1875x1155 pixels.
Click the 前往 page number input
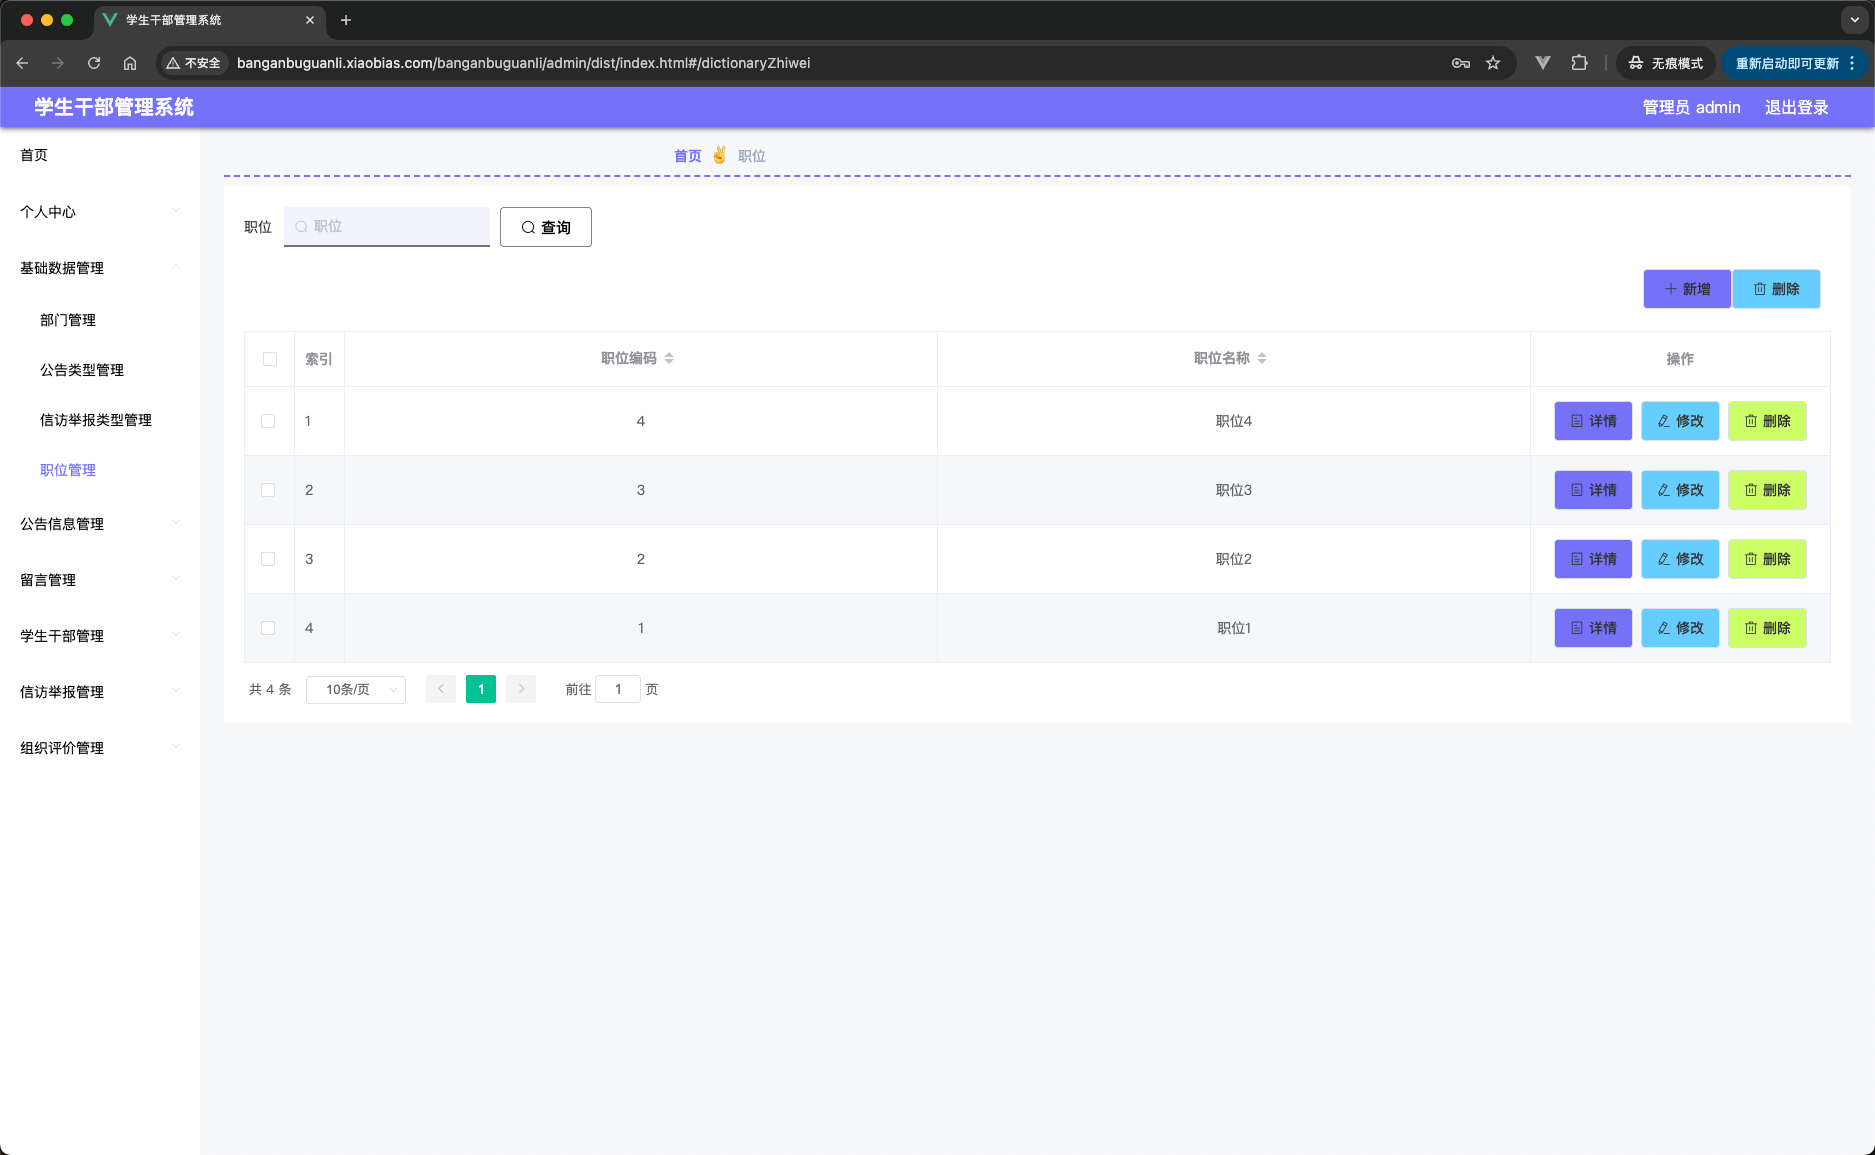pos(618,689)
